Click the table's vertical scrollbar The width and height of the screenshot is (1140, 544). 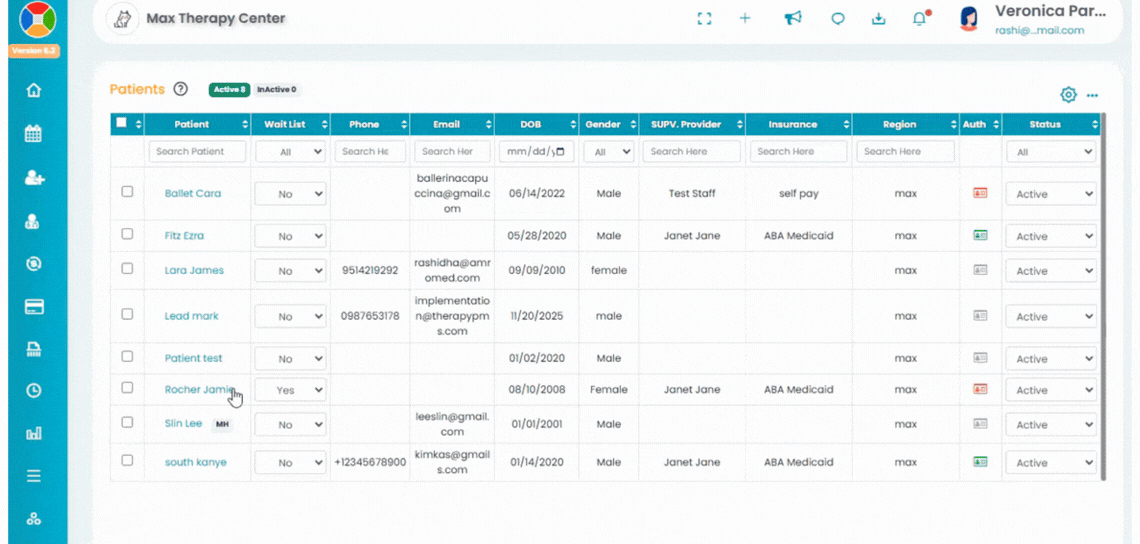pos(1104,297)
